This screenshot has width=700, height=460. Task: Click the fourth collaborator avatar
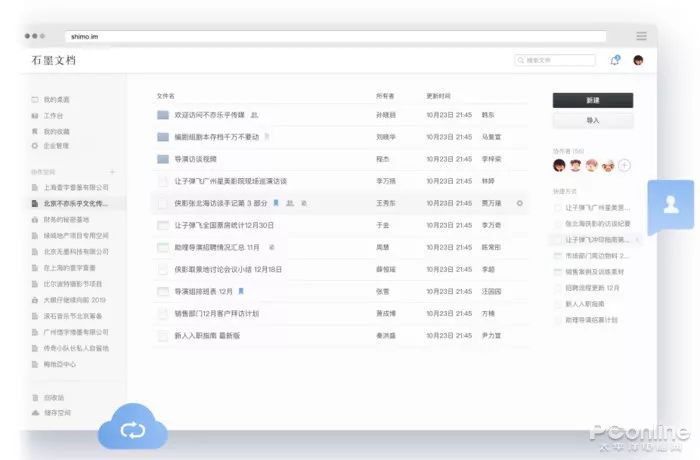[x=608, y=166]
